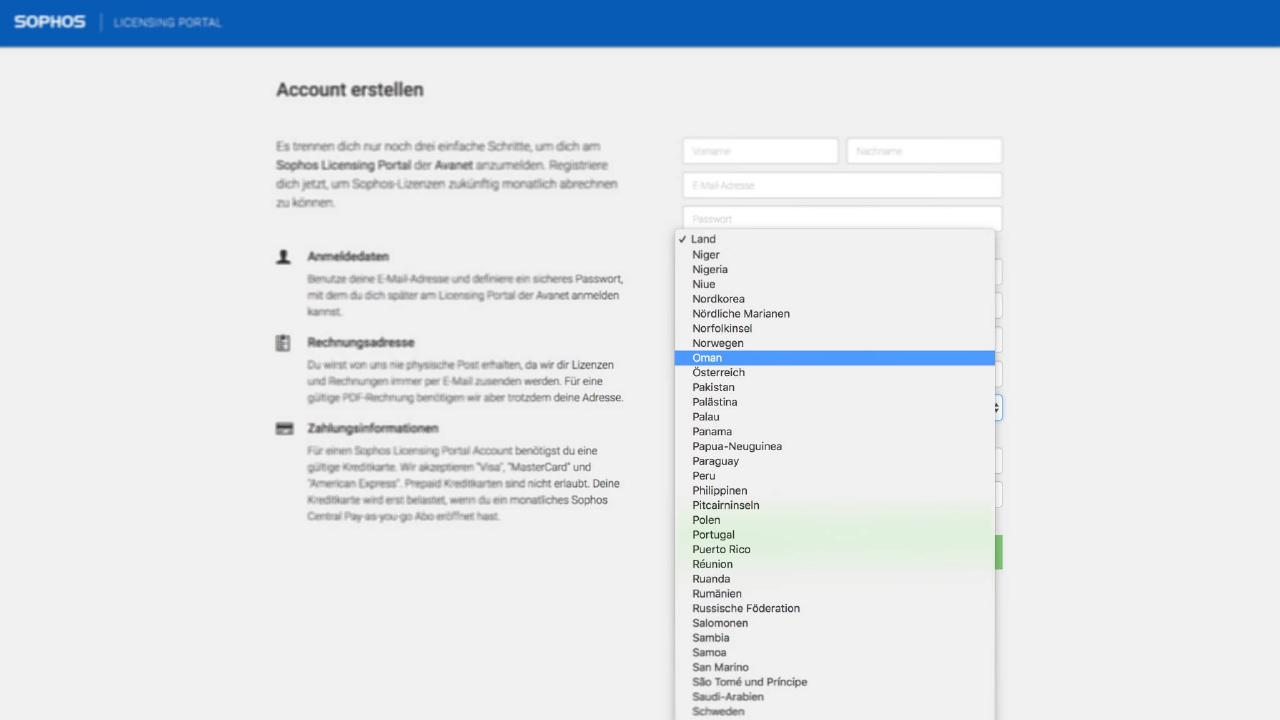The height and width of the screenshot is (720, 1280).
Task: Click the Vorname input field
Action: click(x=760, y=151)
